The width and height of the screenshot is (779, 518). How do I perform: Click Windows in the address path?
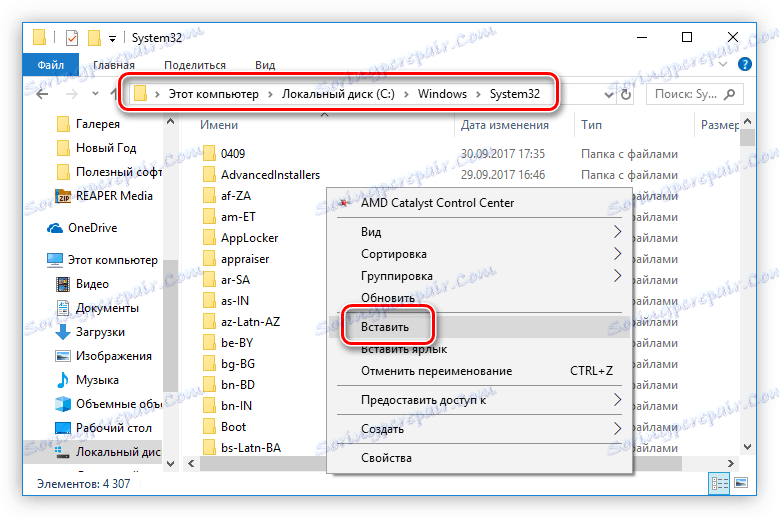click(x=442, y=94)
